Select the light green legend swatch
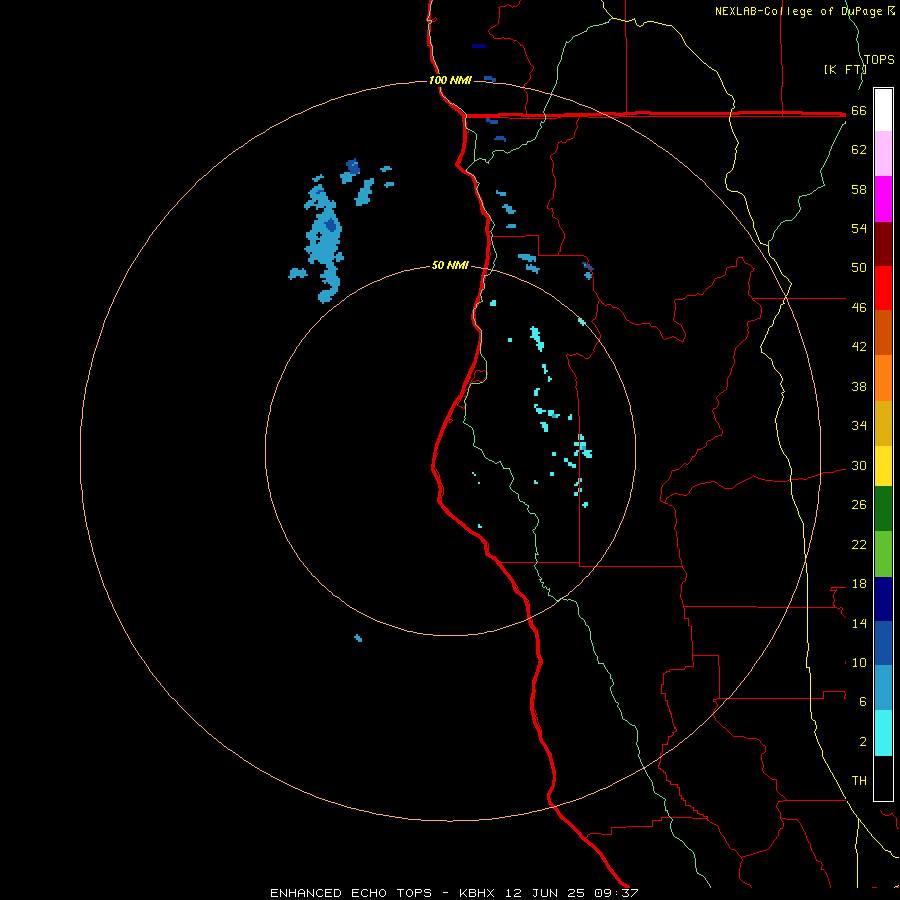The height and width of the screenshot is (900, 900). [883, 554]
